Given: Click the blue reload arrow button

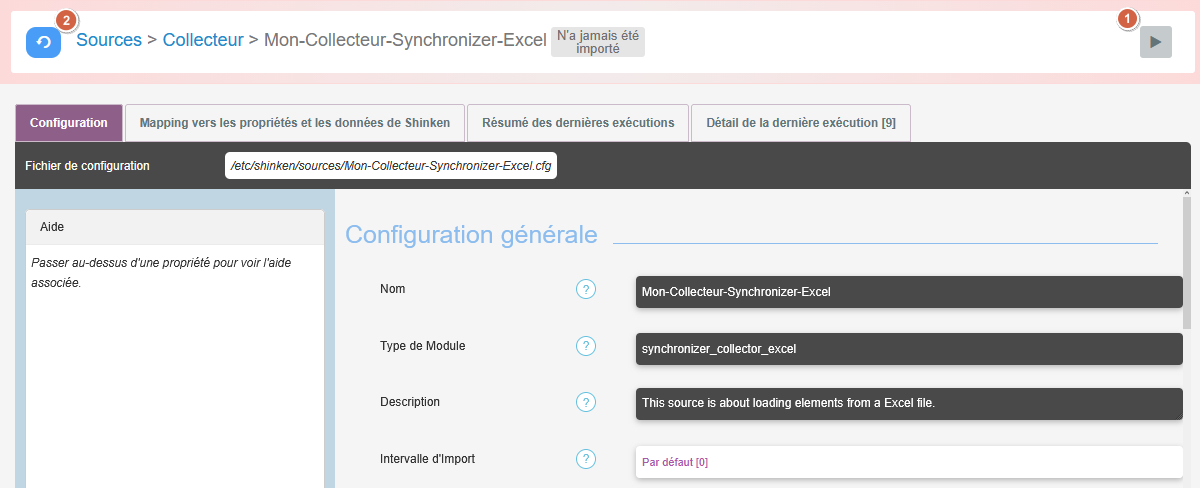Looking at the screenshot, I should [x=43, y=42].
